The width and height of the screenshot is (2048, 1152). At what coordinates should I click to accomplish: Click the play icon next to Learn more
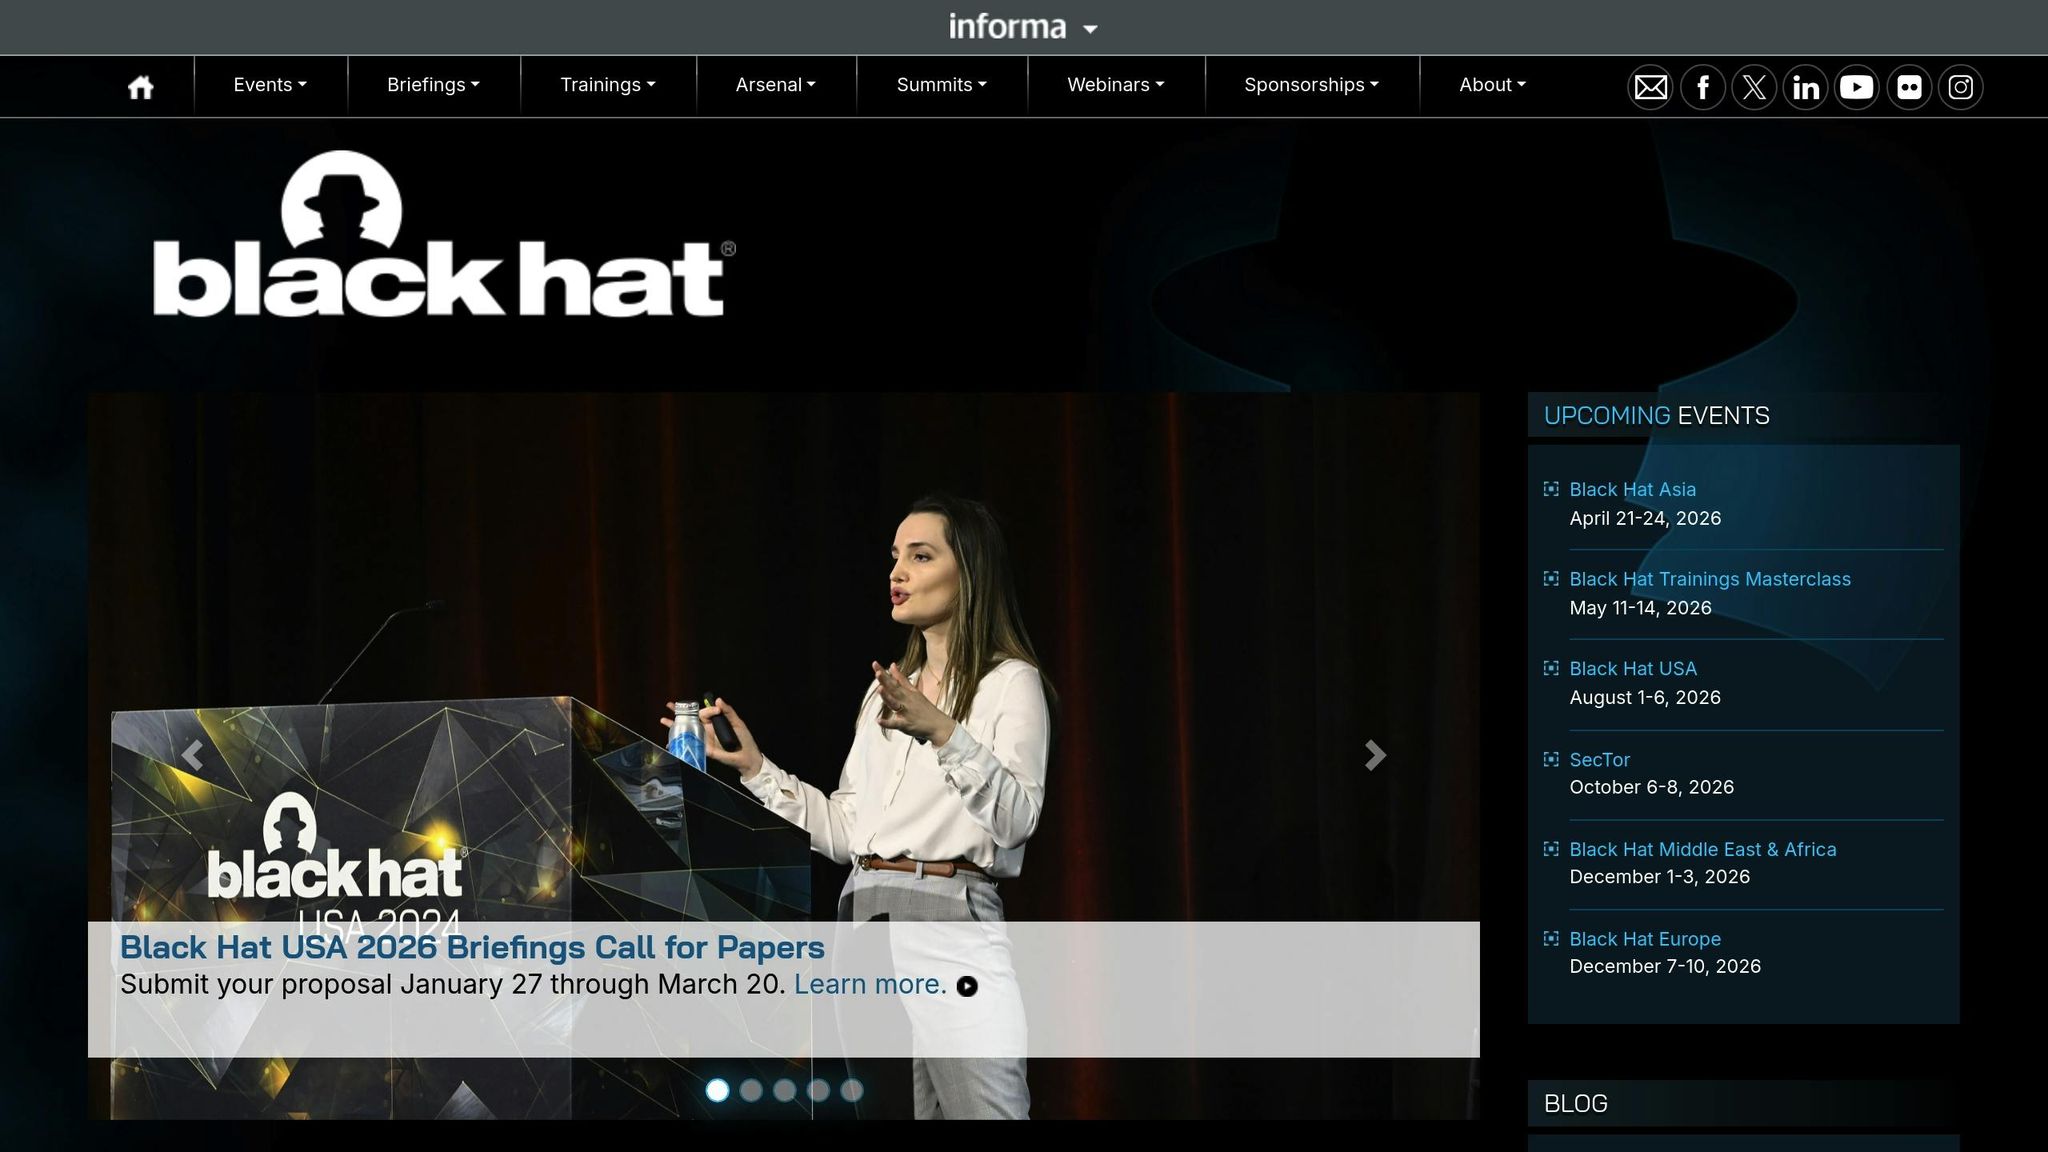pyautogui.click(x=967, y=988)
